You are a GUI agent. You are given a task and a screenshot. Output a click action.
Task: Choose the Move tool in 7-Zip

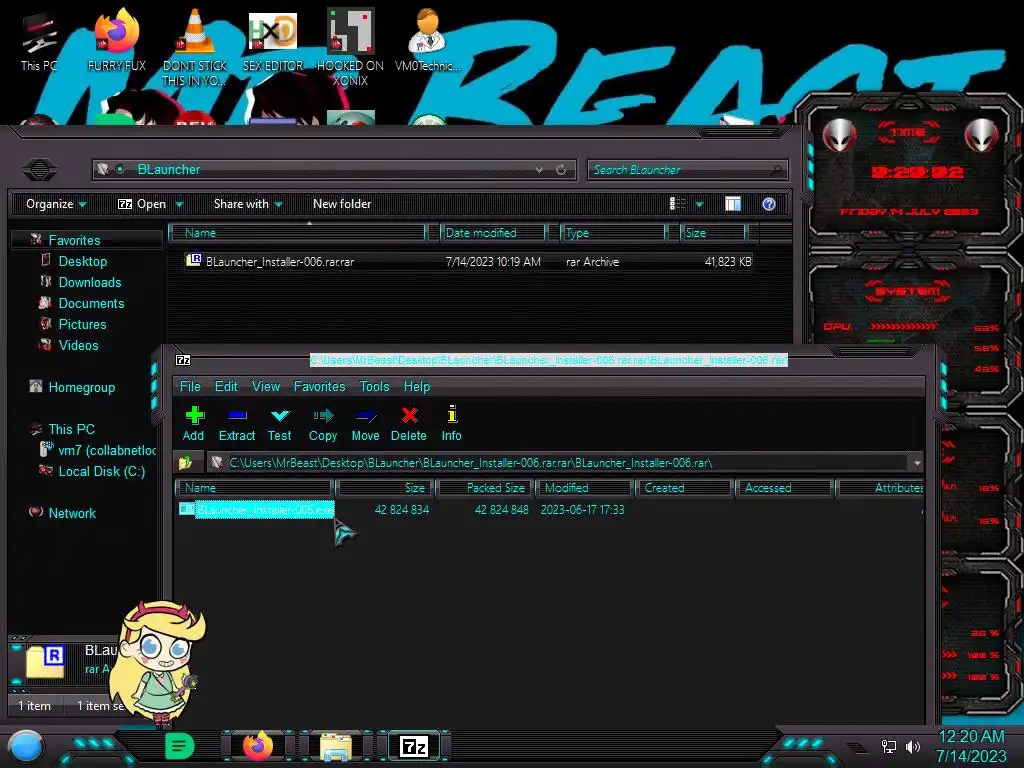click(x=366, y=423)
